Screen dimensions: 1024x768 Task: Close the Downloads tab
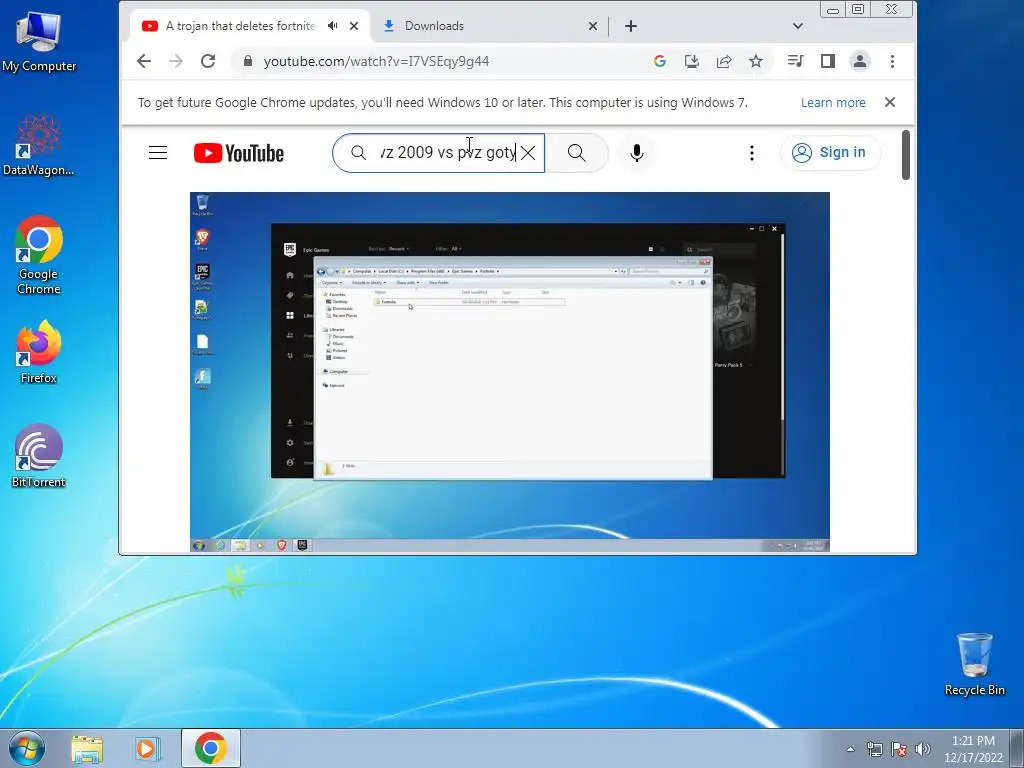[592, 25]
